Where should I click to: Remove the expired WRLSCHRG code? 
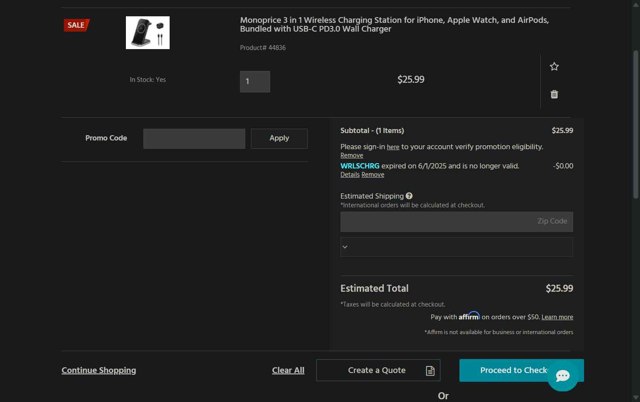click(x=373, y=175)
